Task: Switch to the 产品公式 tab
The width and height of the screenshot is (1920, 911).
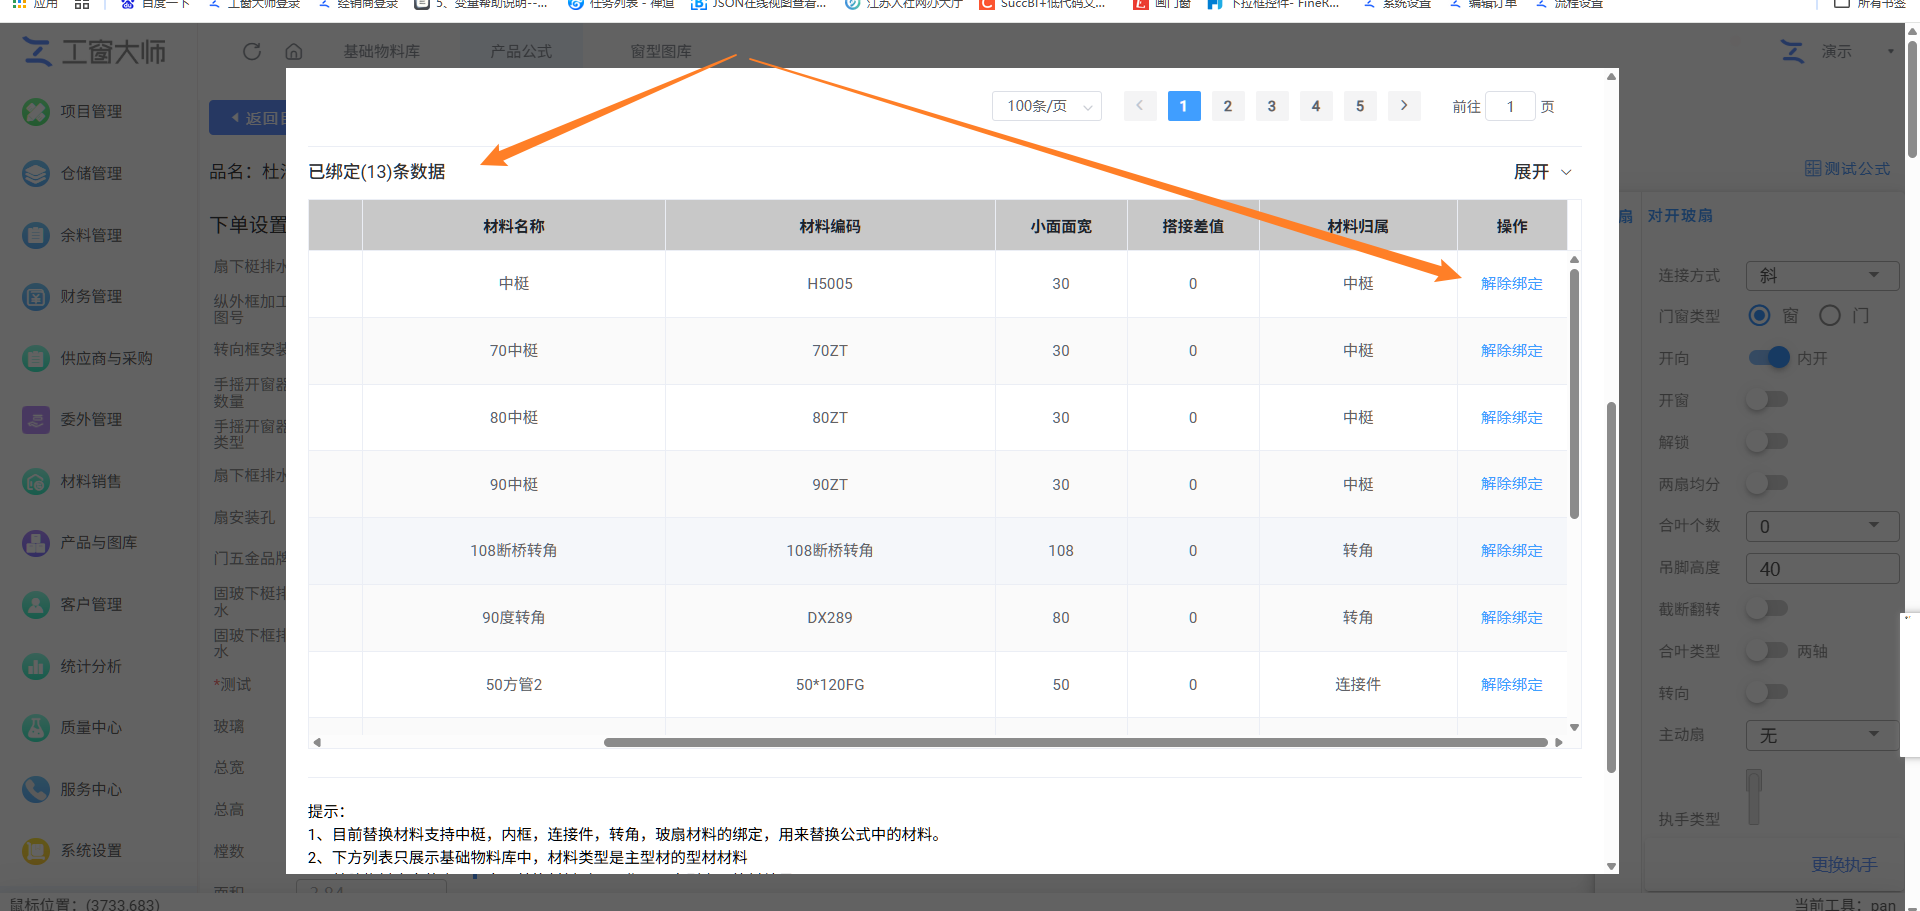Action: [521, 51]
